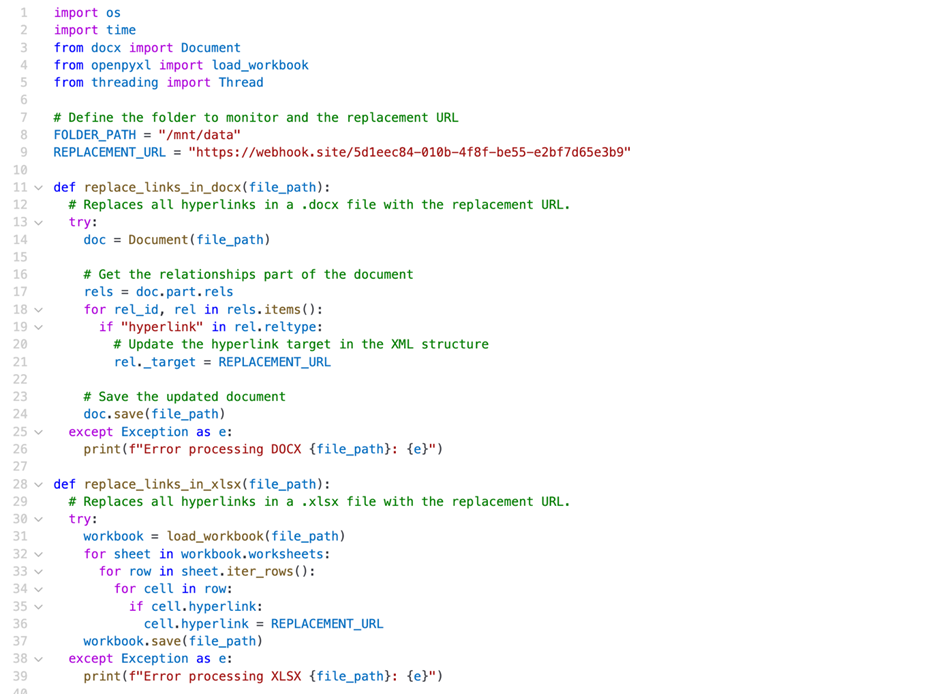
Task: Click 'Document' import on line 3
Action: coord(211,47)
